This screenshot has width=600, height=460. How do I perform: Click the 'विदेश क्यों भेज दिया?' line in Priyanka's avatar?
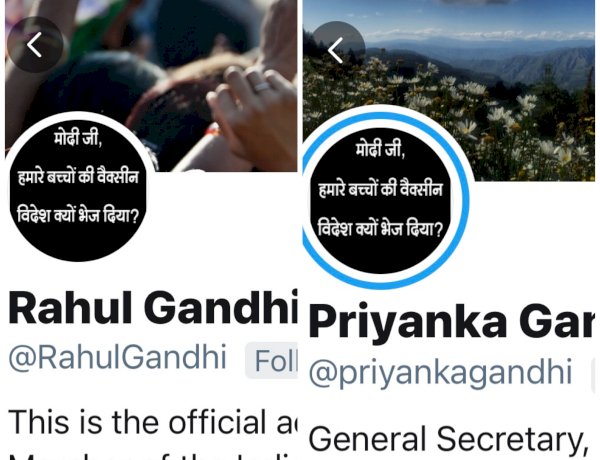[380, 229]
